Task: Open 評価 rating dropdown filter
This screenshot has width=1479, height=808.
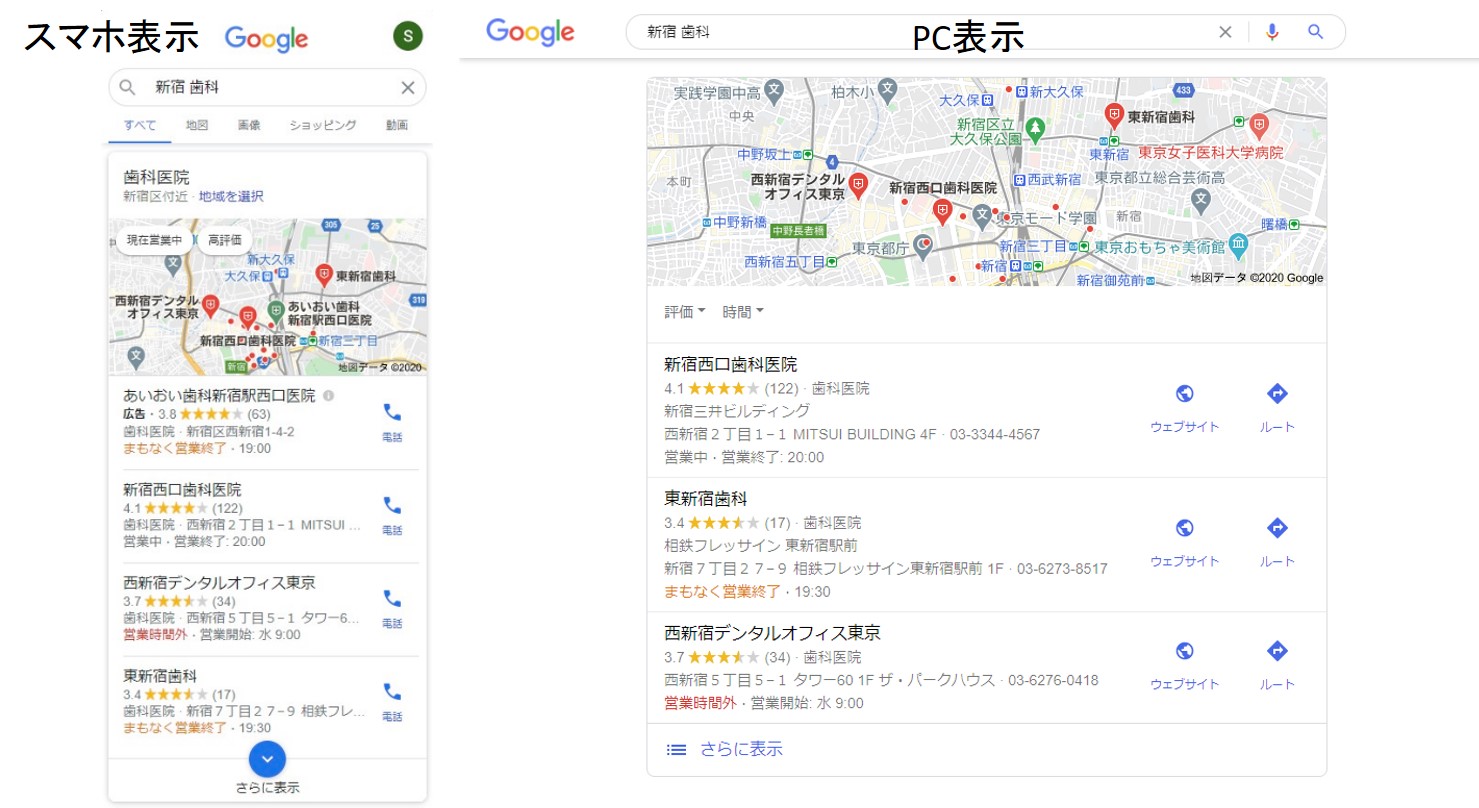Action: pyautogui.click(x=685, y=312)
